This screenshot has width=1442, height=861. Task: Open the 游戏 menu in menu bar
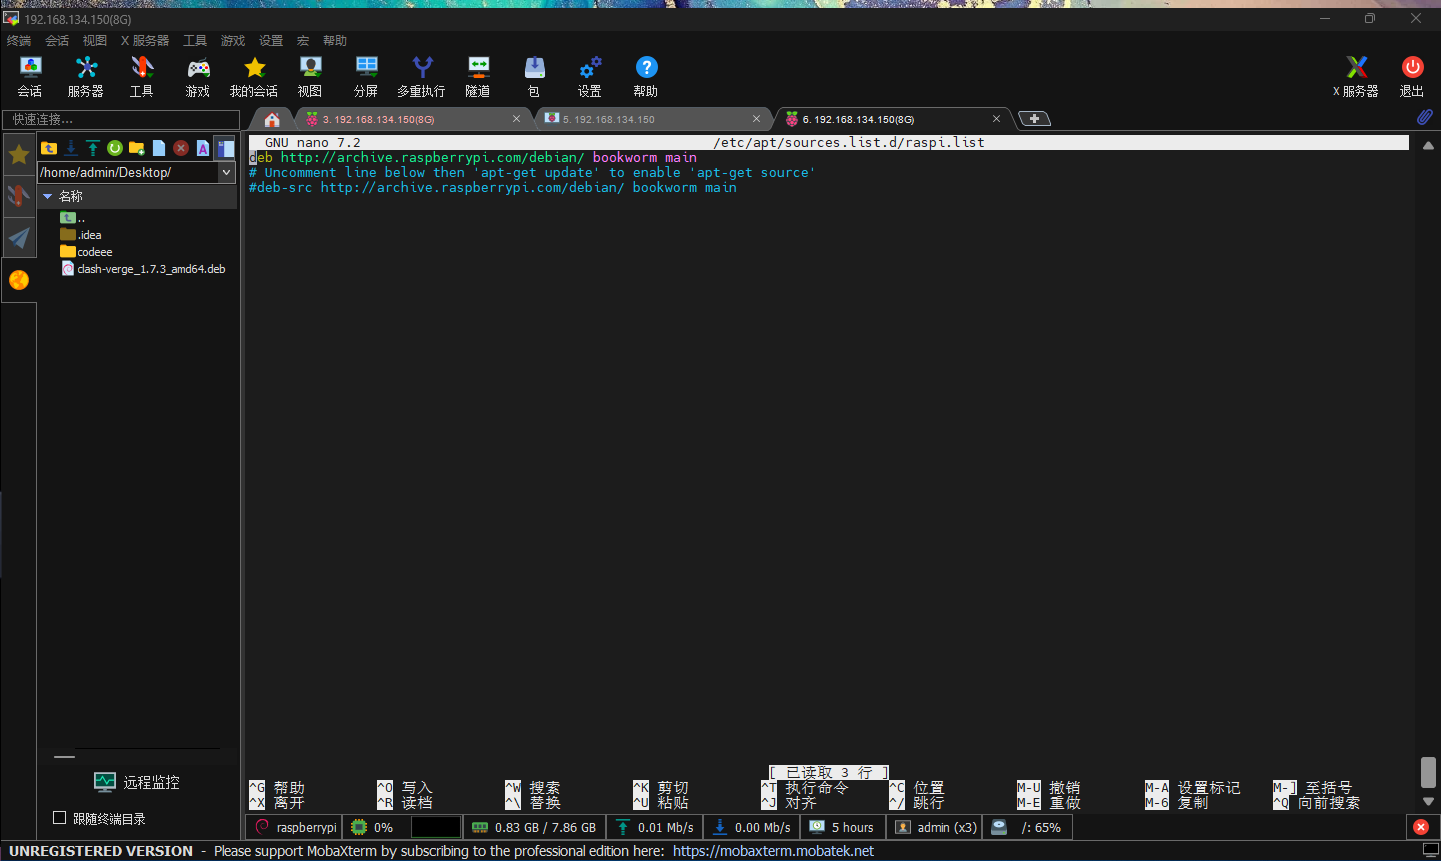click(233, 41)
